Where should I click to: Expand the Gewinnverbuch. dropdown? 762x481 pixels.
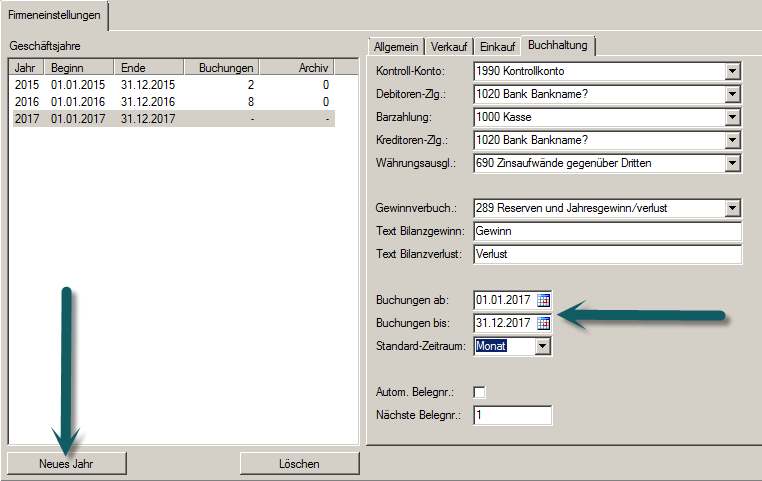point(733,208)
